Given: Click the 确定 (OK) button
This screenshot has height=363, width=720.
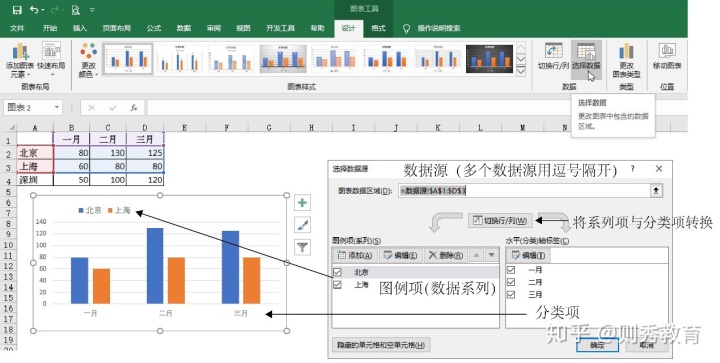Looking at the screenshot, I should click(x=597, y=345).
